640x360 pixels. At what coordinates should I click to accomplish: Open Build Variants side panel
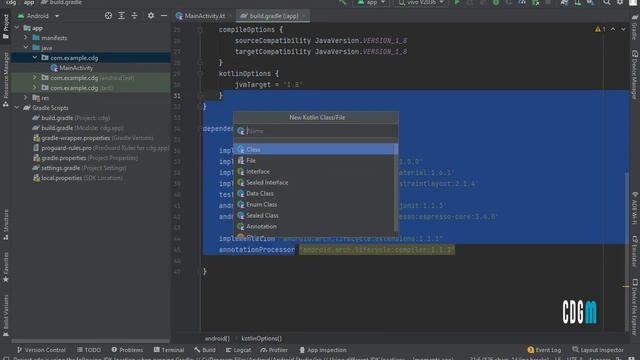click(x=6, y=315)
